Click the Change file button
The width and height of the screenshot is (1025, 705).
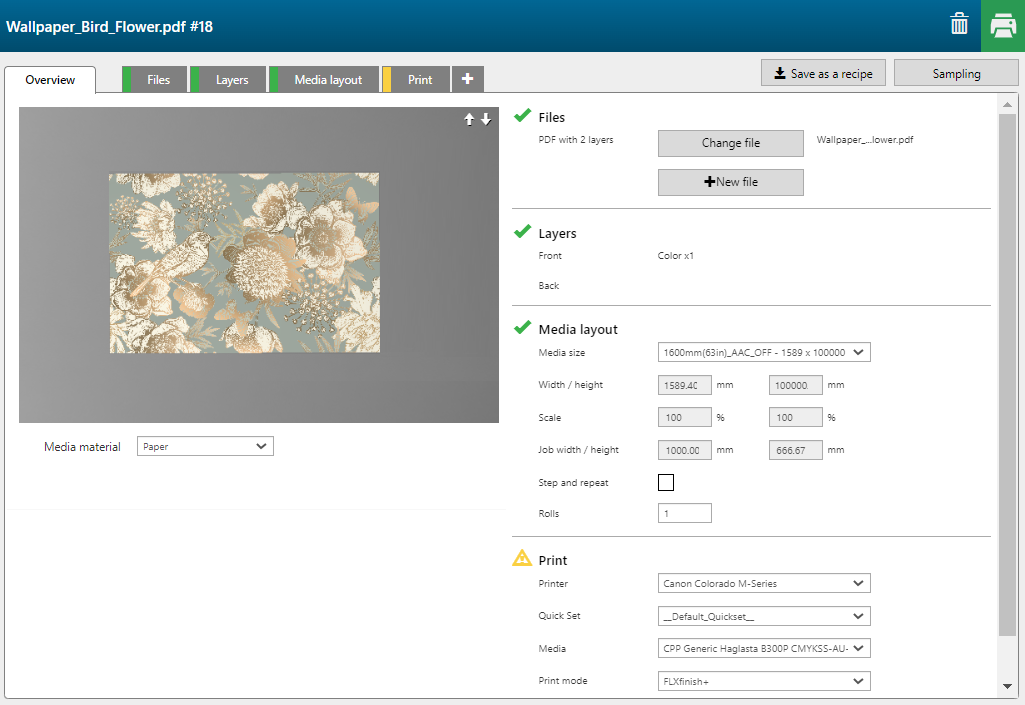coord(730,143)
